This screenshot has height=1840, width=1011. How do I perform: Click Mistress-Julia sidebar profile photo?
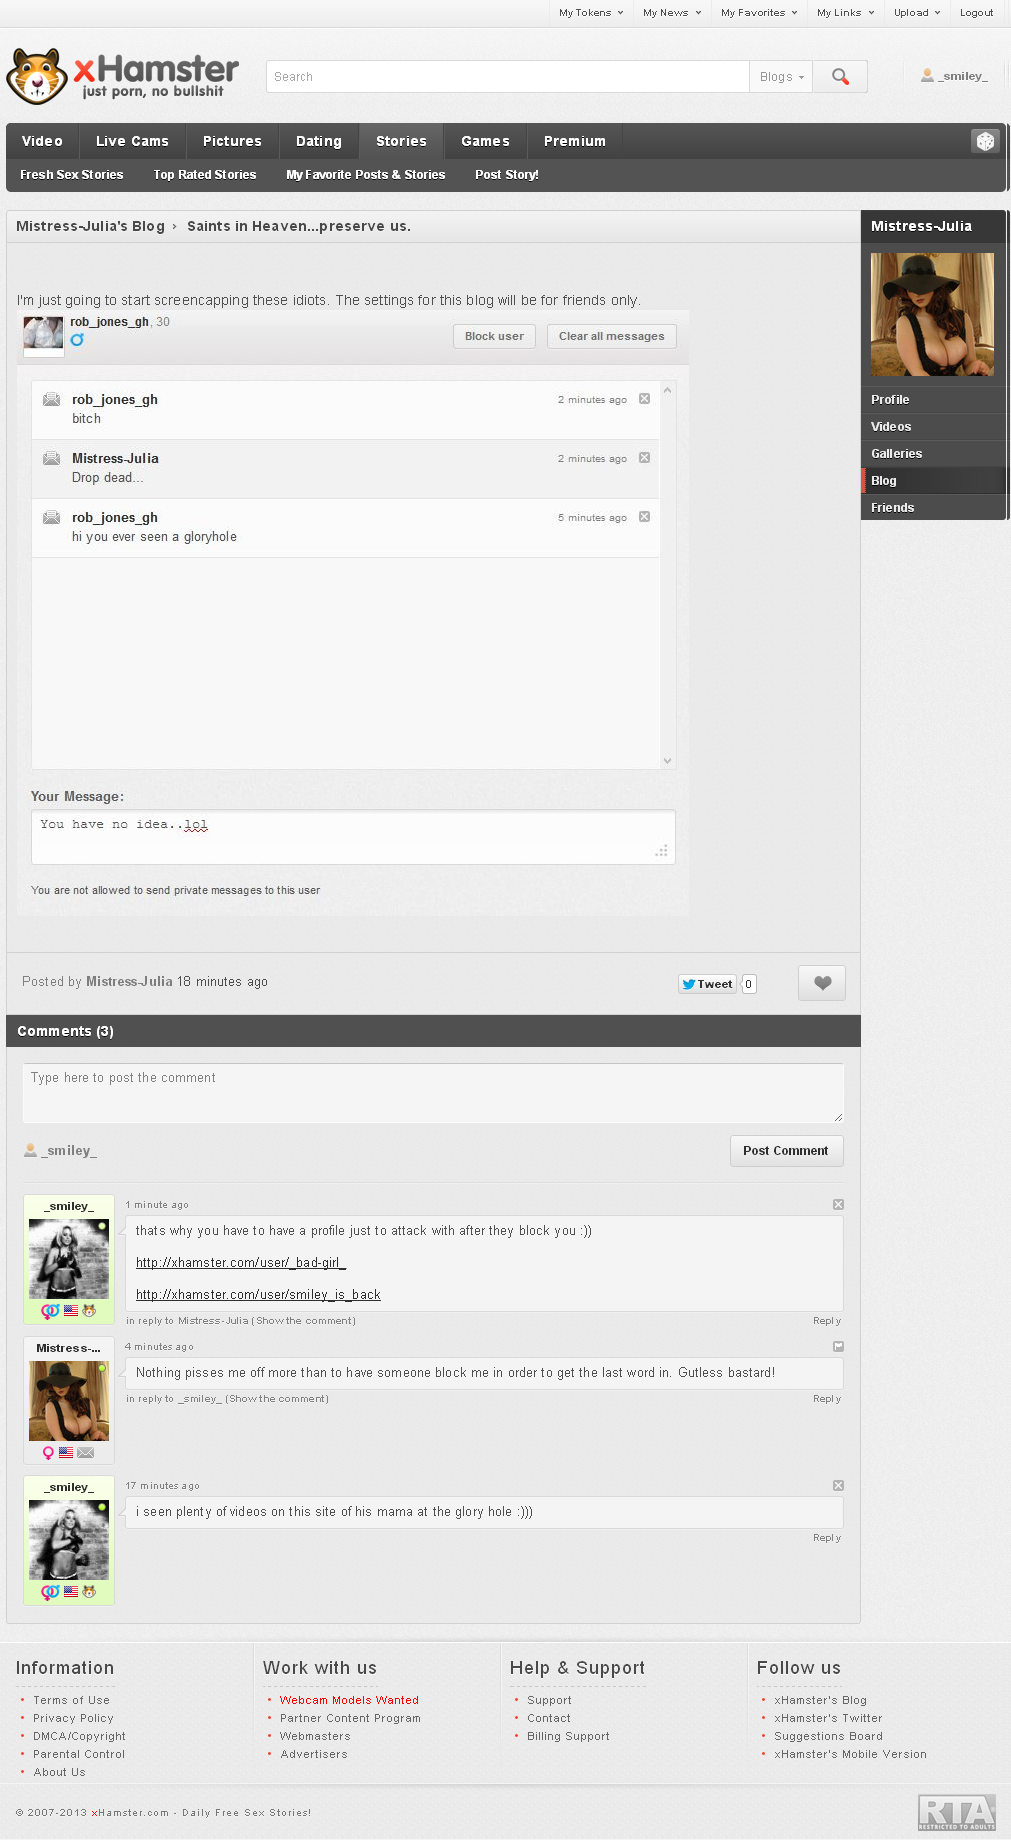coord(932,314)
